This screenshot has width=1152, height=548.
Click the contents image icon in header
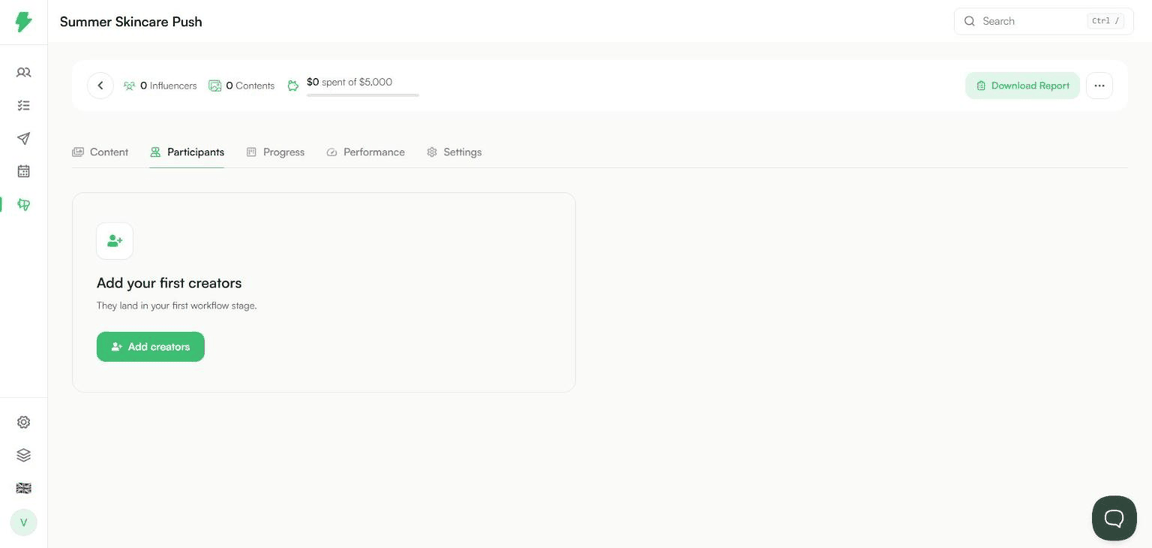click(215, 86)
